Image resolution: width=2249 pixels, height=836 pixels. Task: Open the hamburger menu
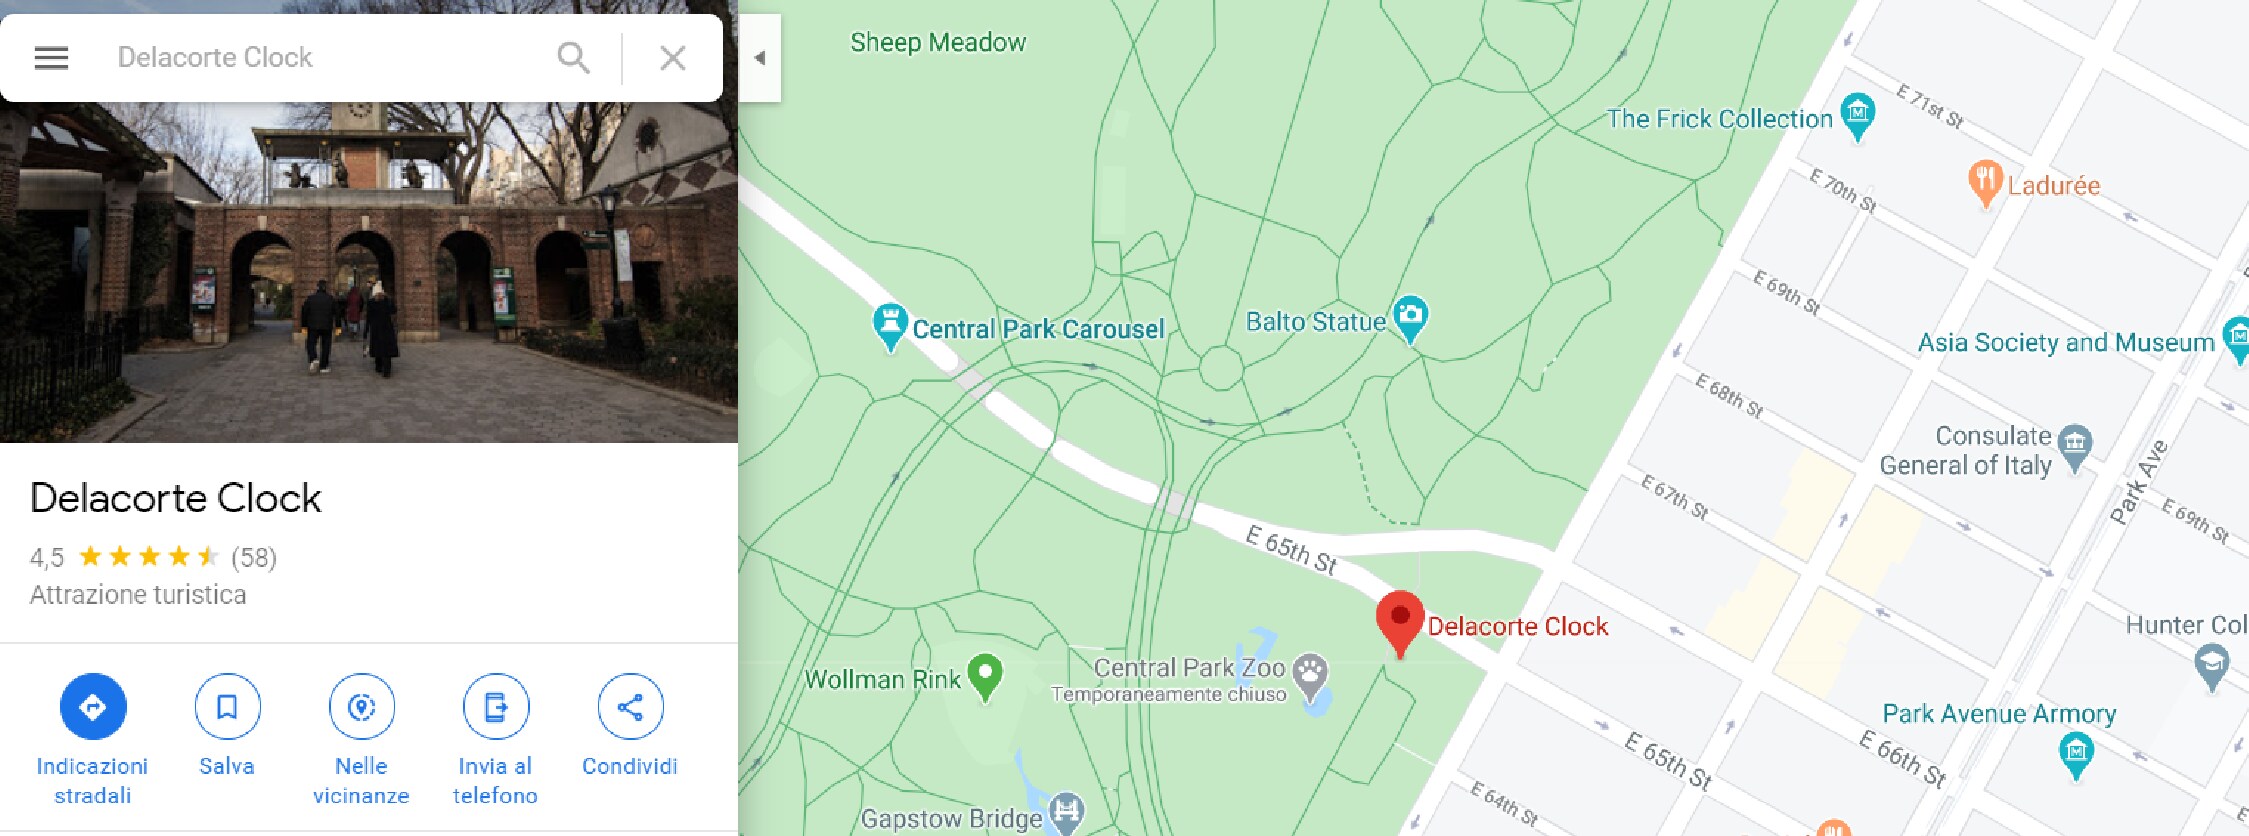51,58
